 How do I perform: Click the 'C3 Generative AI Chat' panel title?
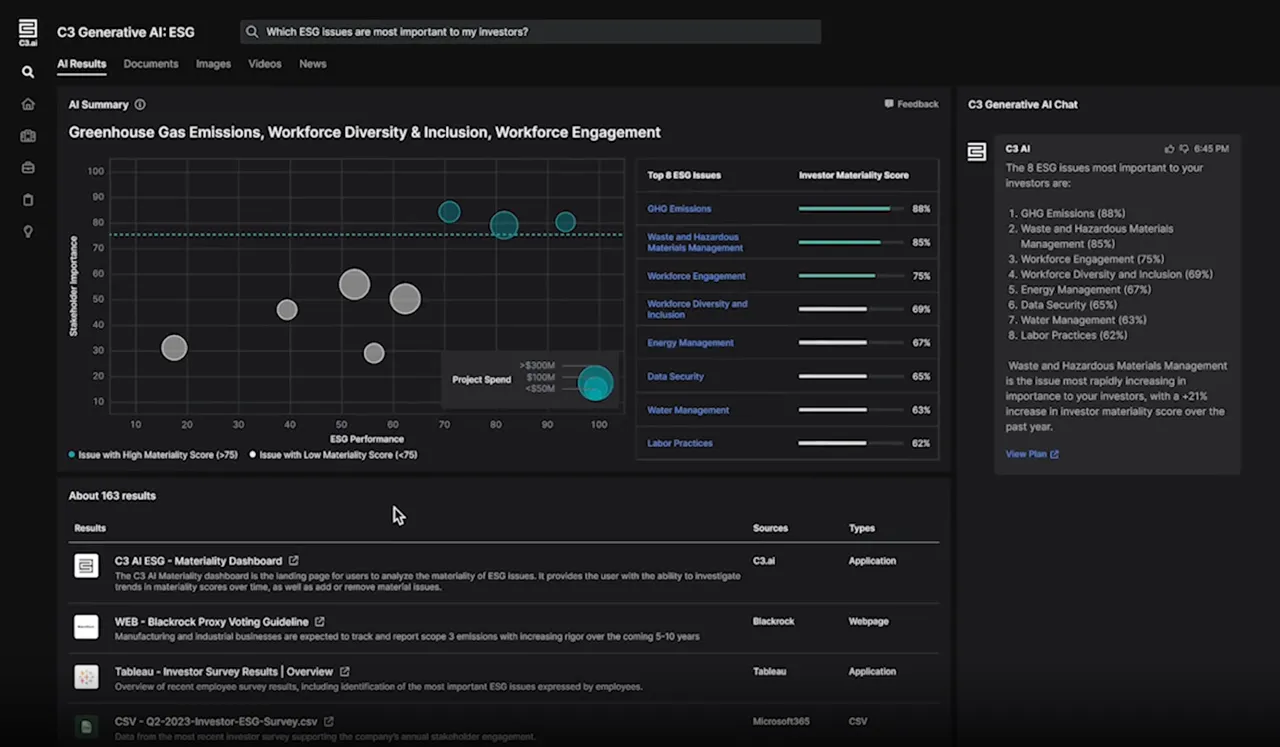pos(1023,104)
